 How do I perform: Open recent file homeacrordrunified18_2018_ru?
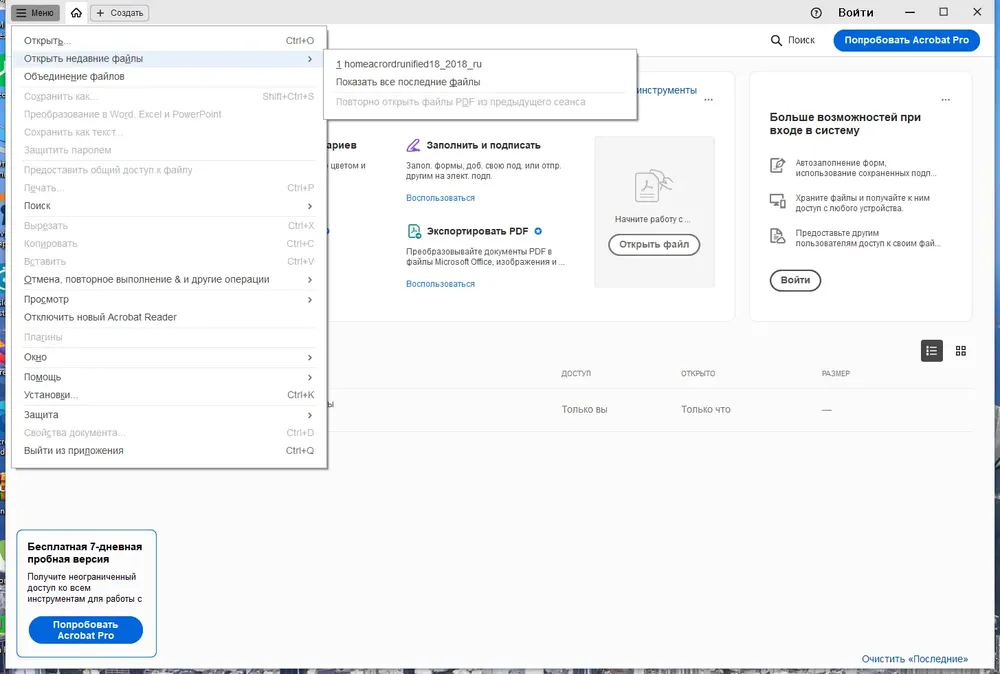(x=409, y=64)
